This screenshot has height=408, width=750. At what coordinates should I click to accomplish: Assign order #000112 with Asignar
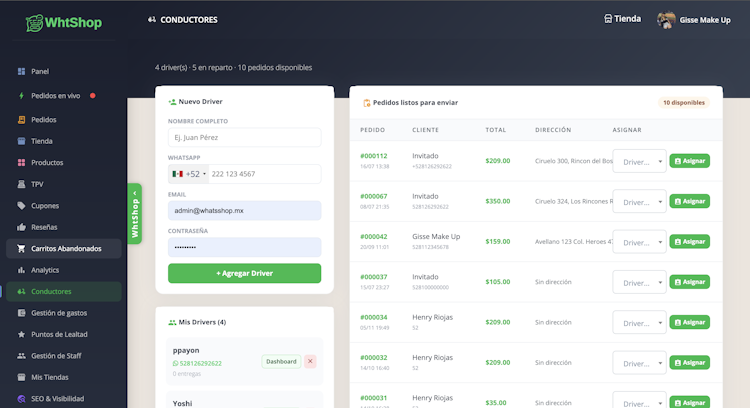pyautogui.click(x=689, y=161)
